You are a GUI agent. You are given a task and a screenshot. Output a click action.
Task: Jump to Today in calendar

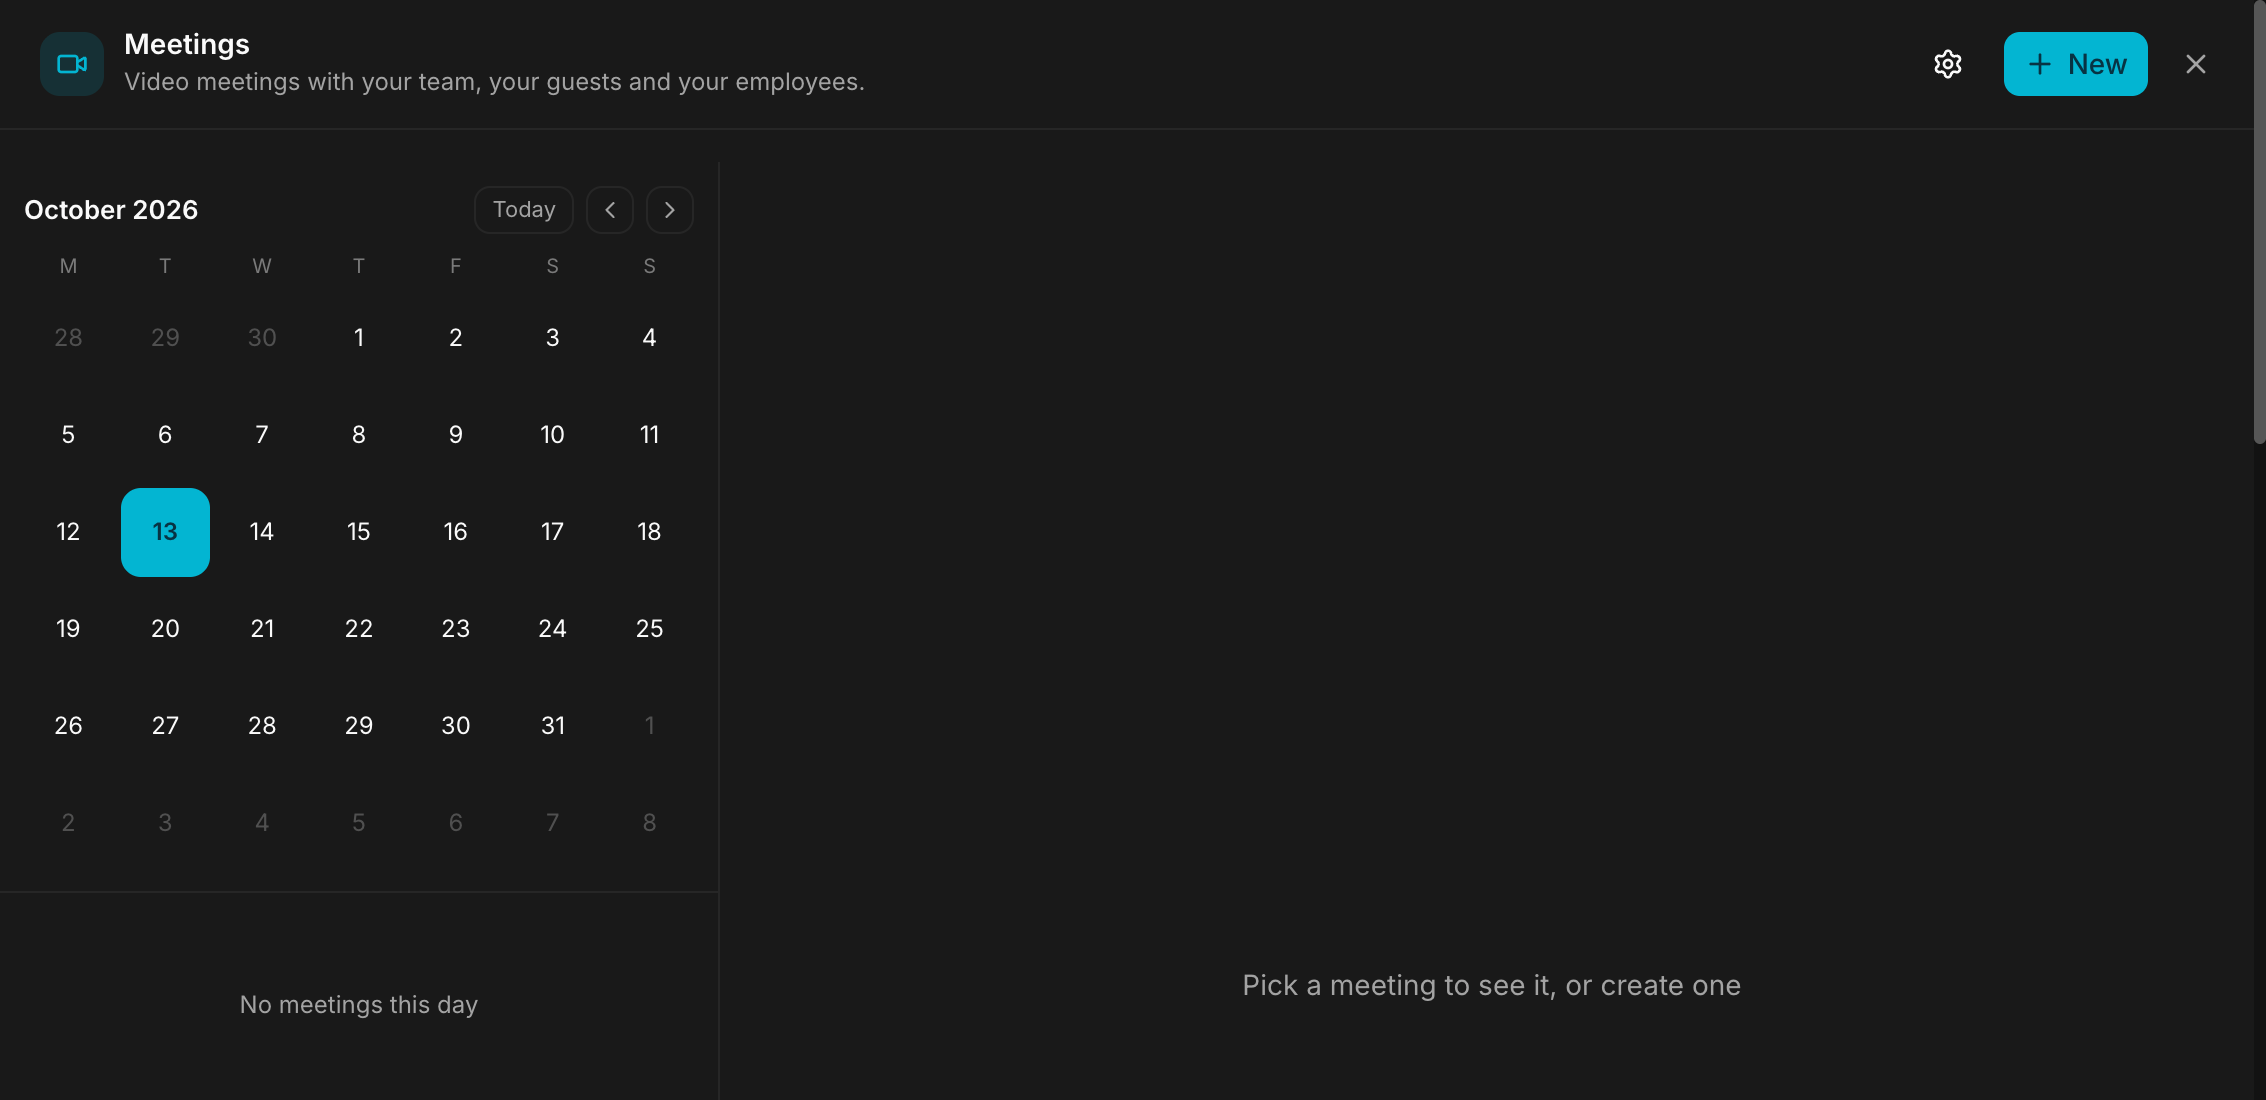click(524, 210)
